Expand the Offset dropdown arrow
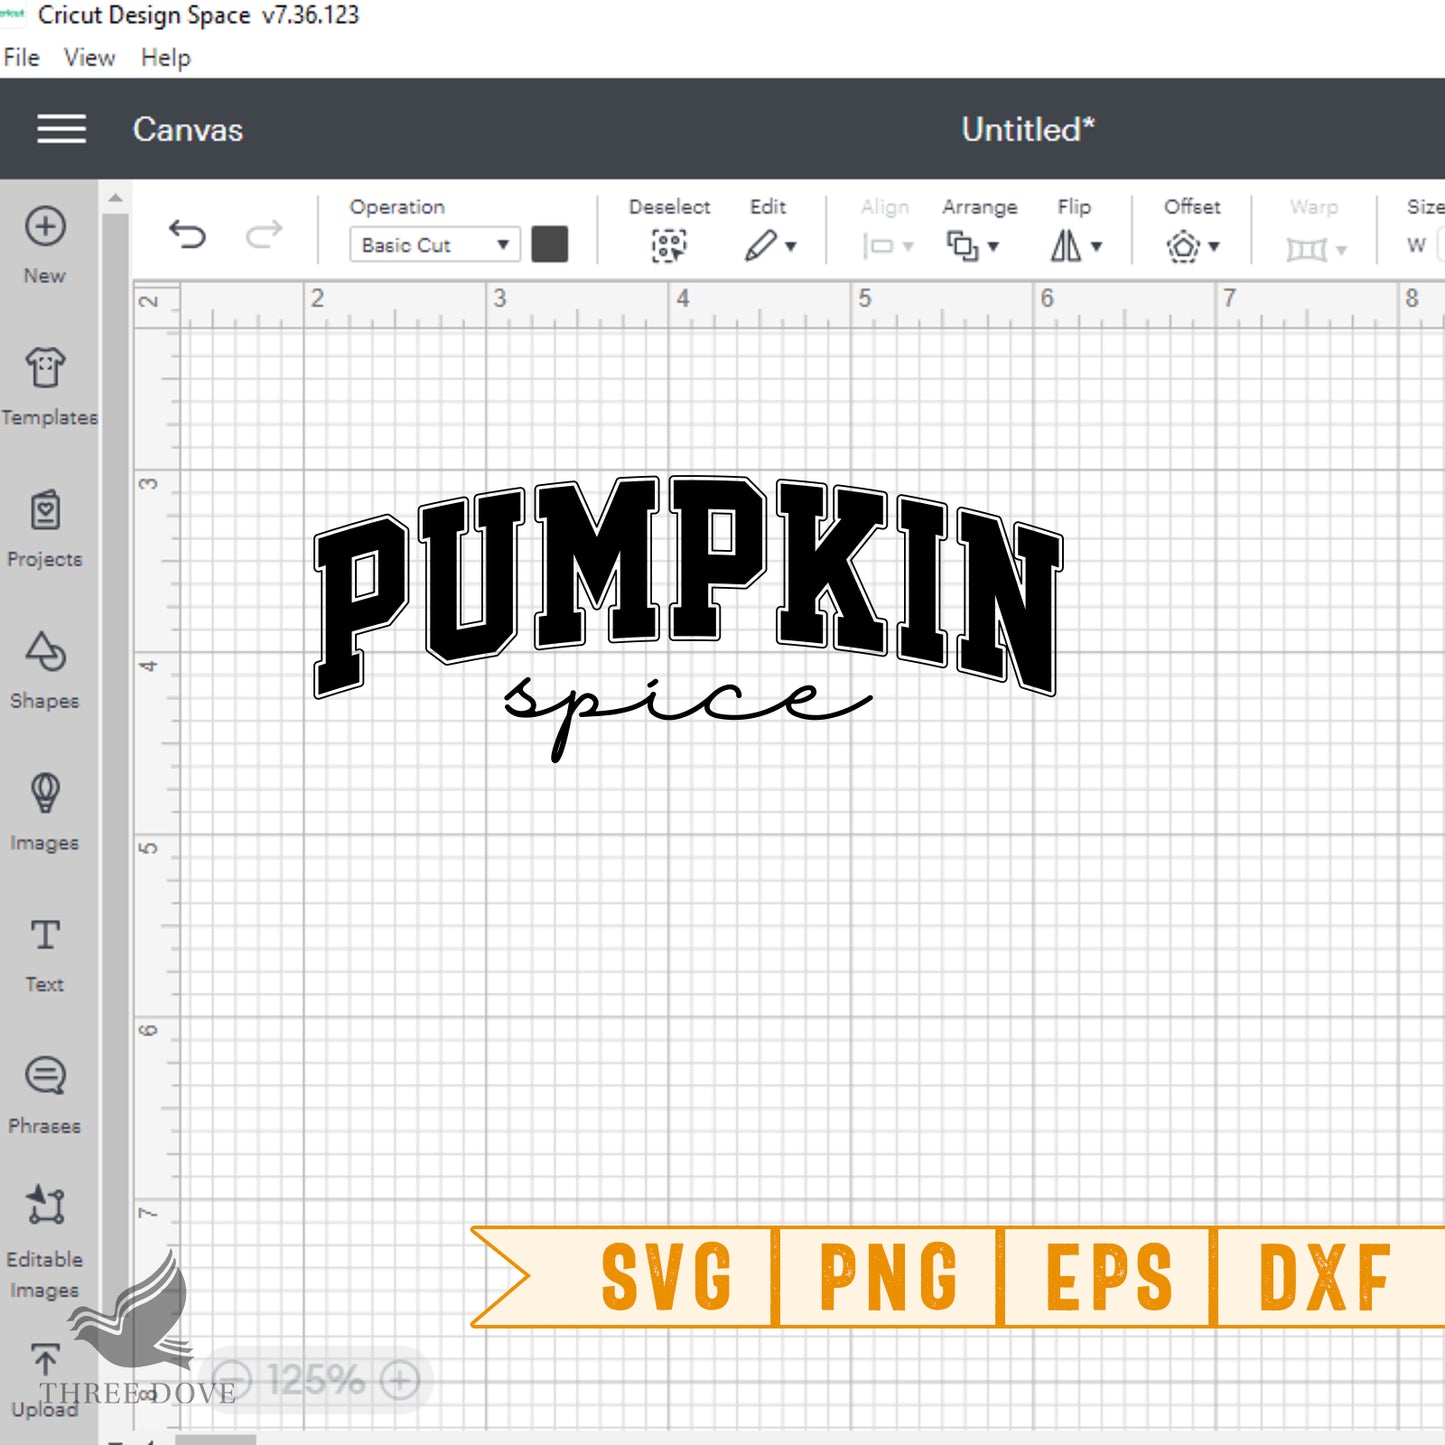Image resolution: width=1445 pixels, height=1445 pixels. 1214,247
